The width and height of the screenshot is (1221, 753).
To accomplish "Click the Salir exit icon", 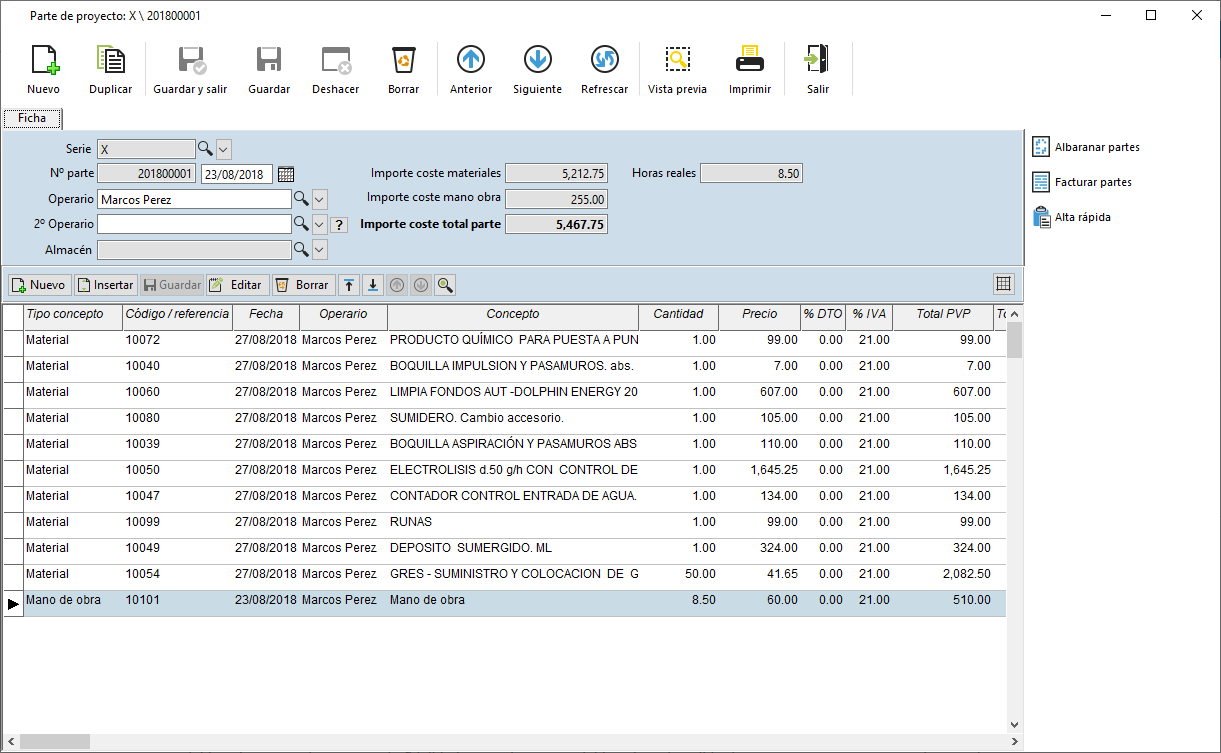I will (817, 60).
